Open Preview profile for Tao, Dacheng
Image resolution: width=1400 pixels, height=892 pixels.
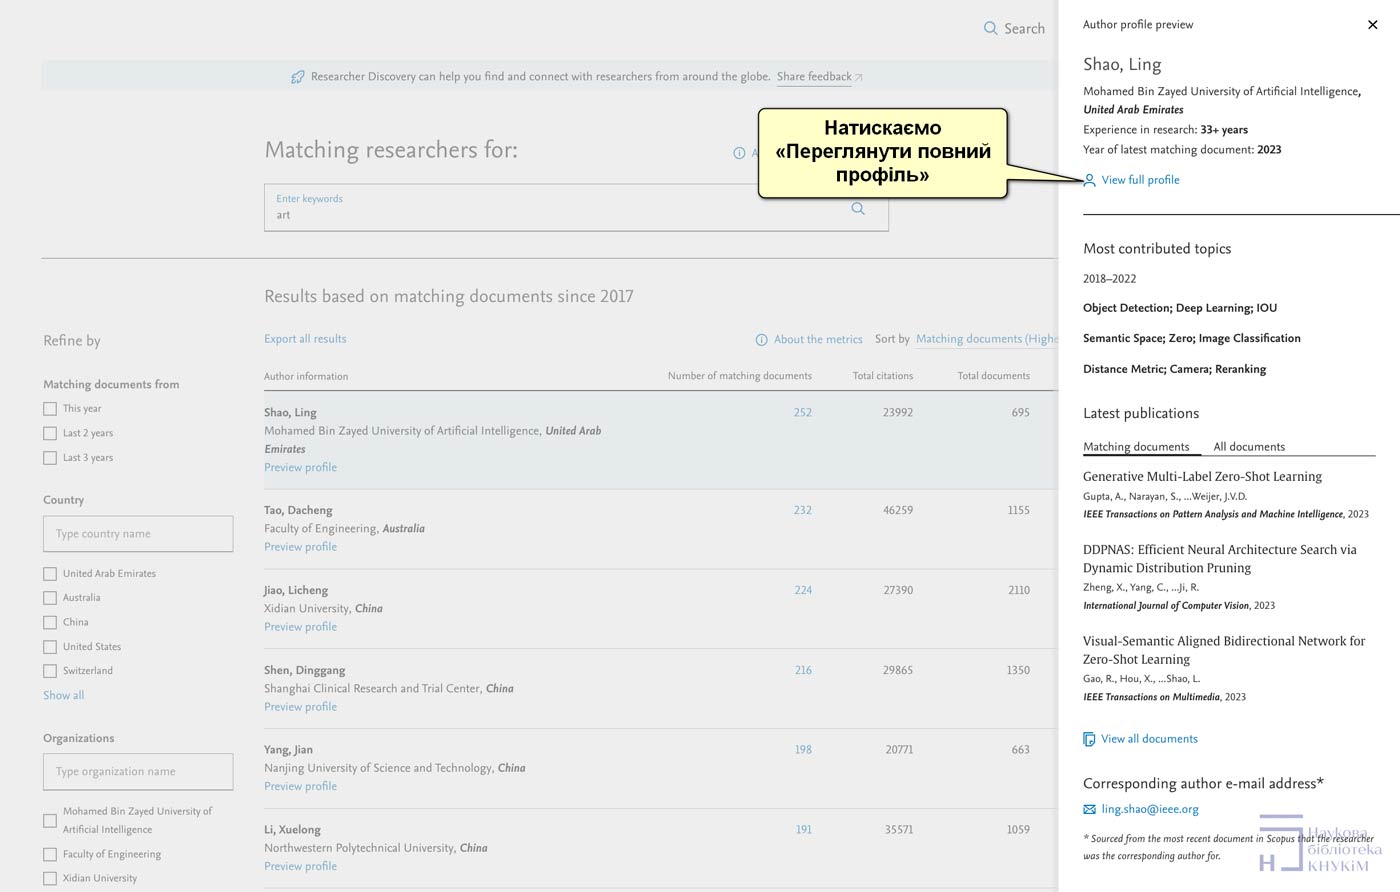pyautogui.click(x=300, y=547)
